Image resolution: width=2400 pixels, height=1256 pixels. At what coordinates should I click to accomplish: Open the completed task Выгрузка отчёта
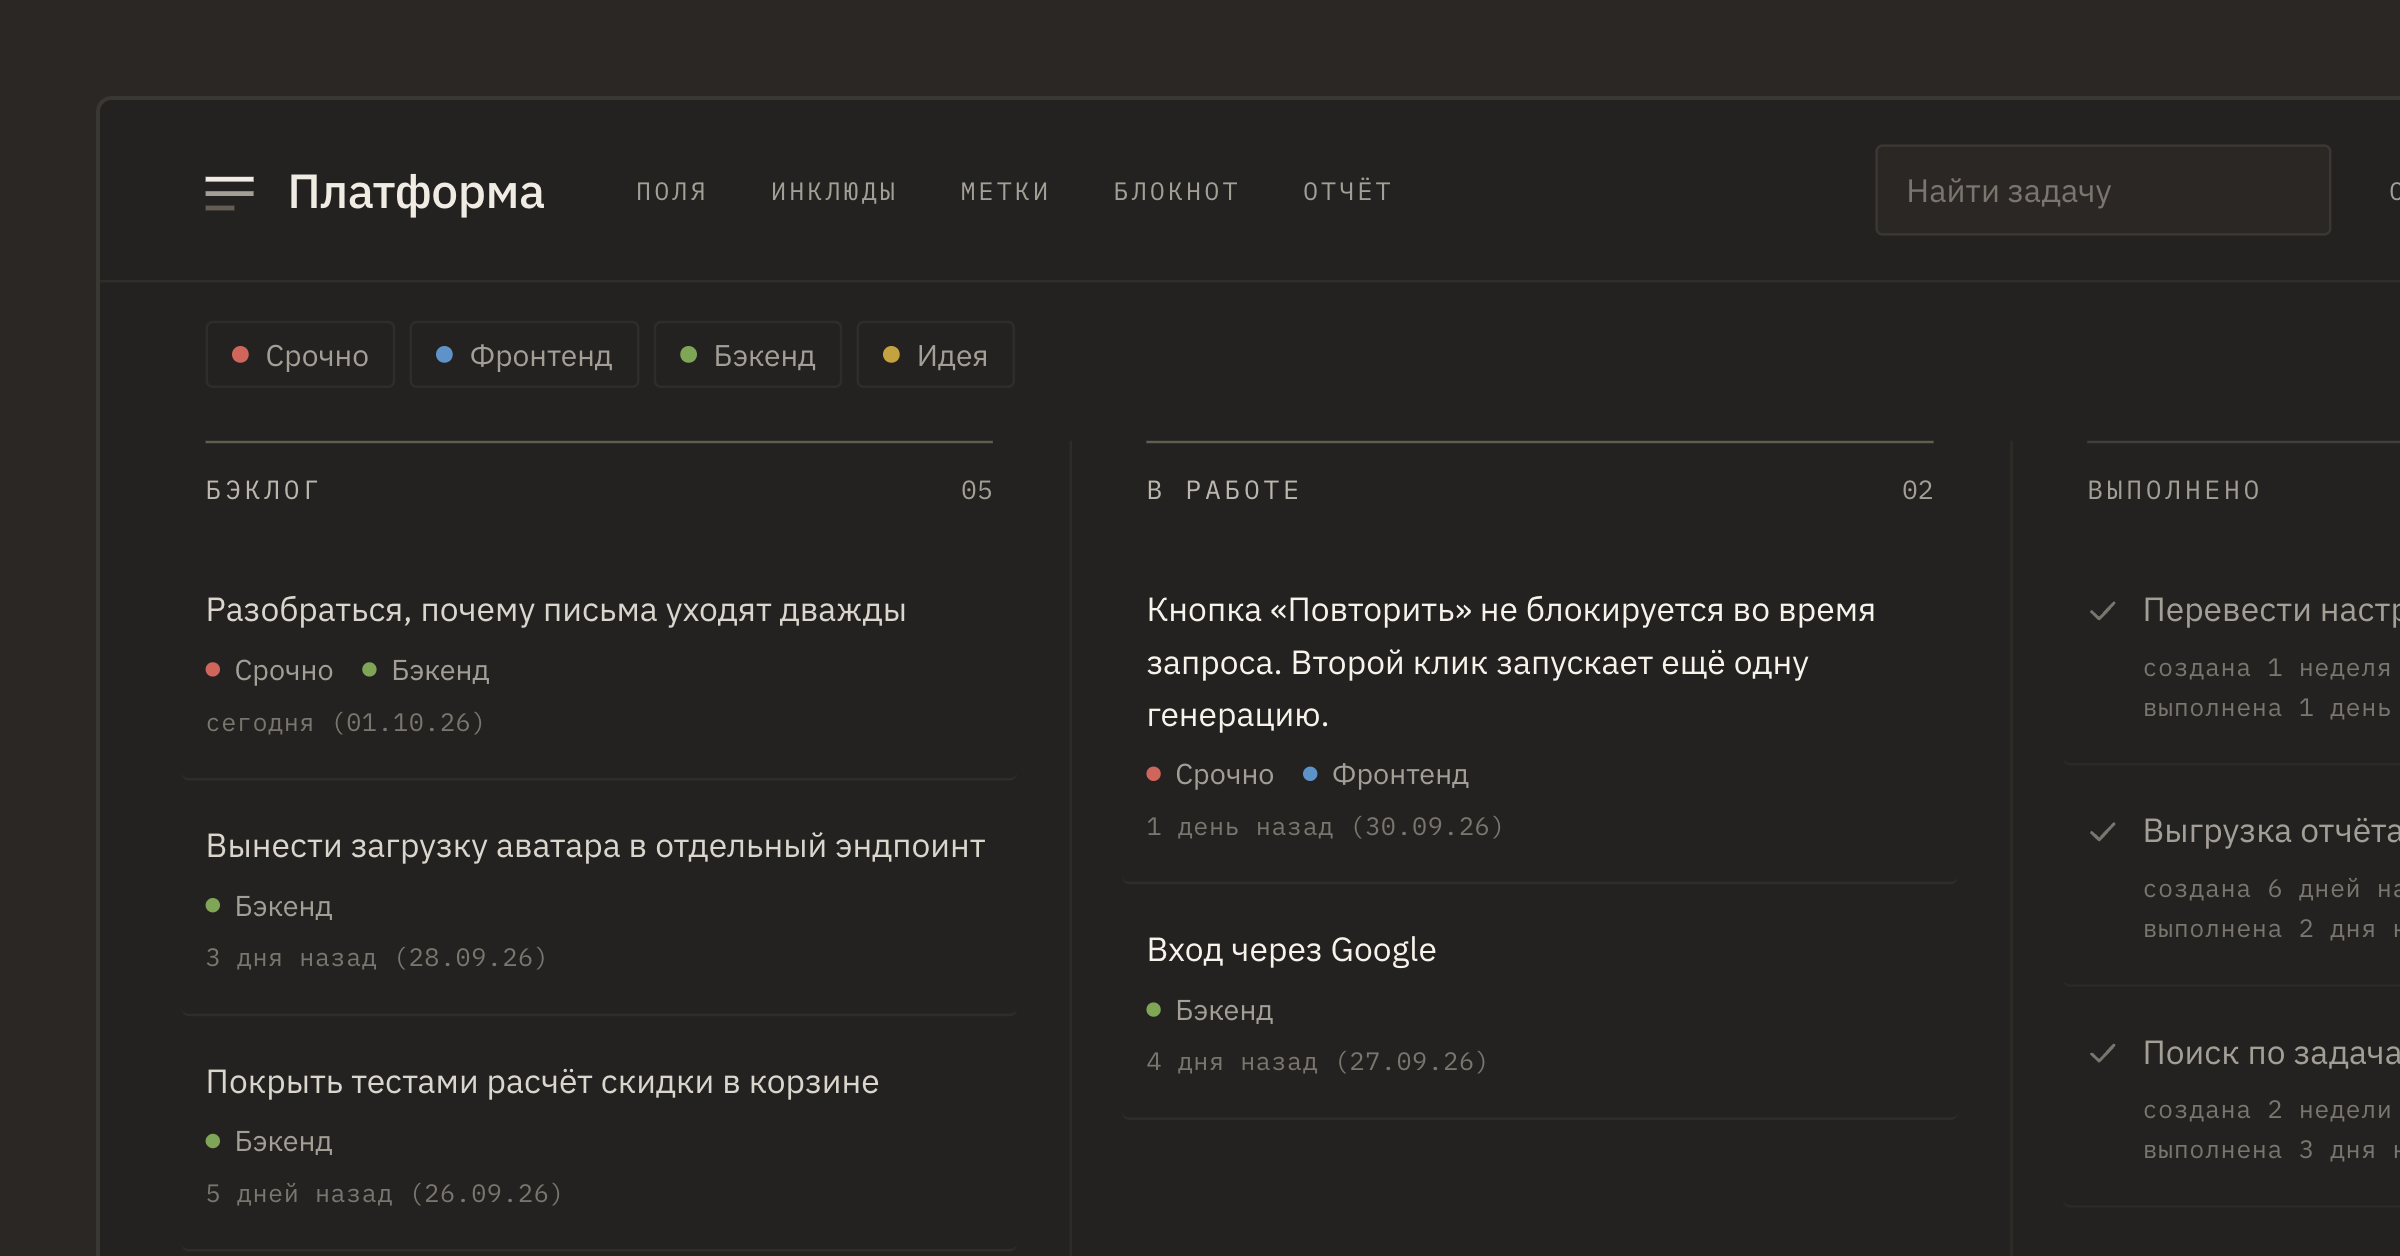(x=2271, y=831)
